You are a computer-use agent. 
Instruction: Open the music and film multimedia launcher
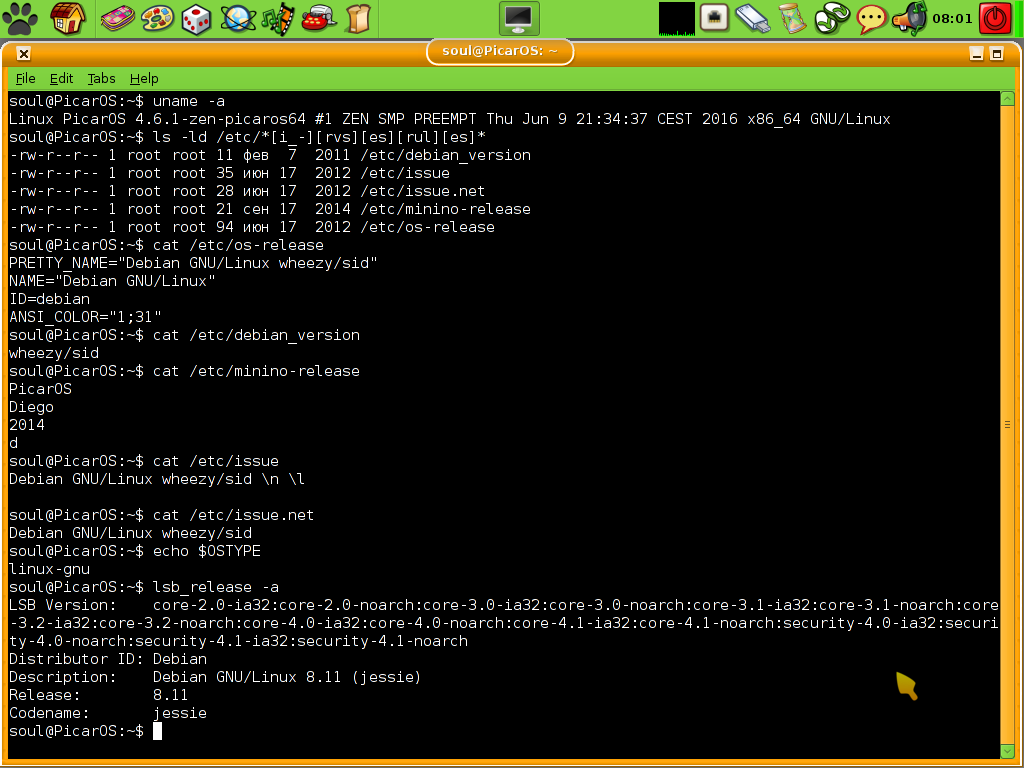(x=278, y=19)
